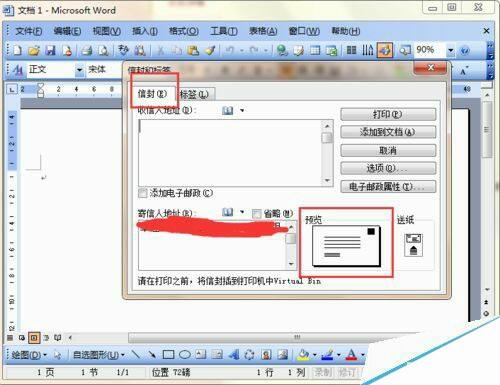Click the Insert Table grid icon
500x385 pixels.
pyautogui.click(x=315, y=50)
